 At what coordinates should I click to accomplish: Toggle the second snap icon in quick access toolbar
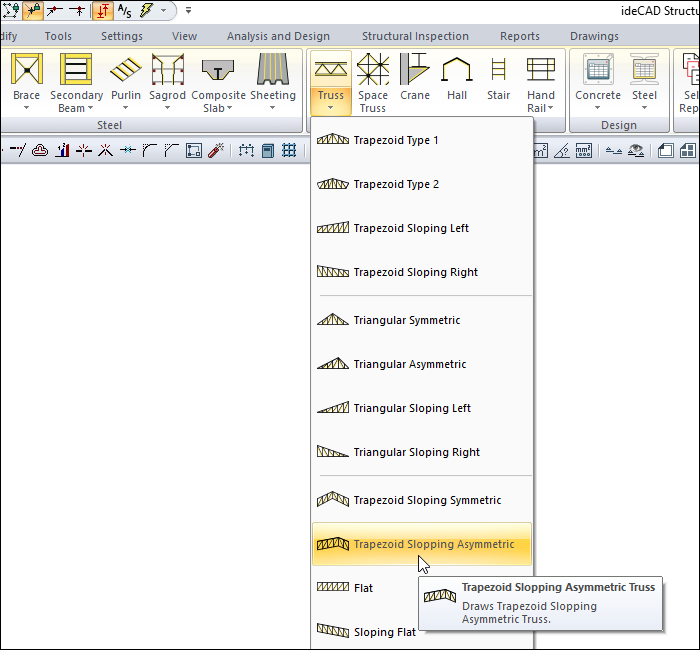point(33,11)
